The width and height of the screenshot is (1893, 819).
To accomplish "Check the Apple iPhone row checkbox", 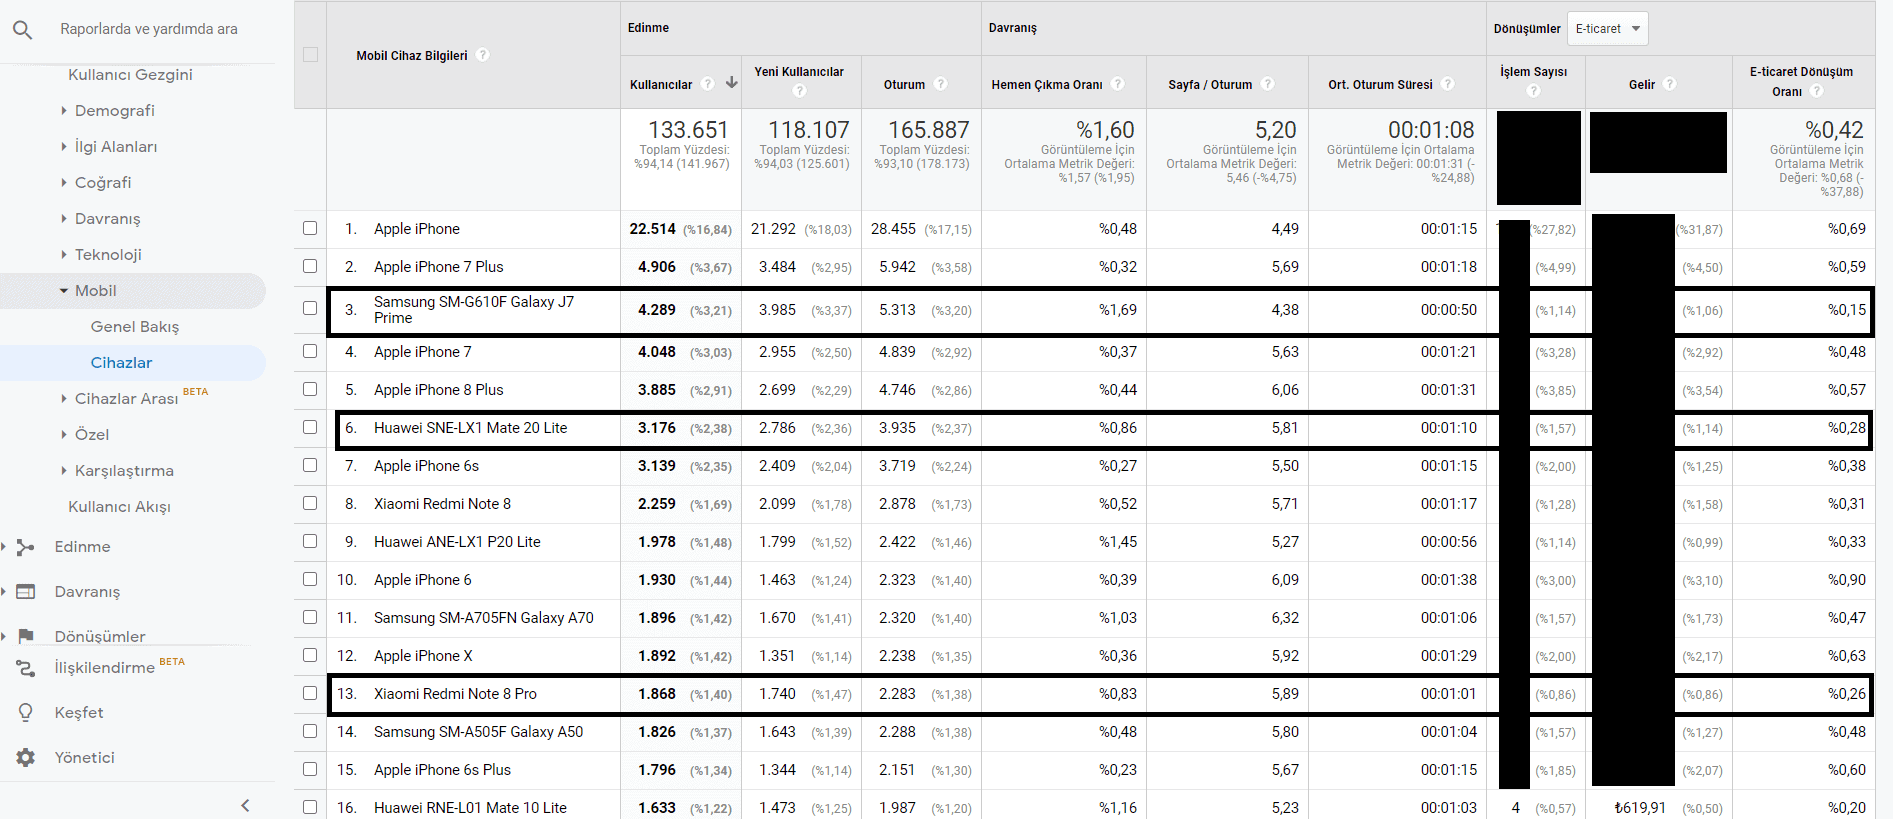I will (310, 229).
